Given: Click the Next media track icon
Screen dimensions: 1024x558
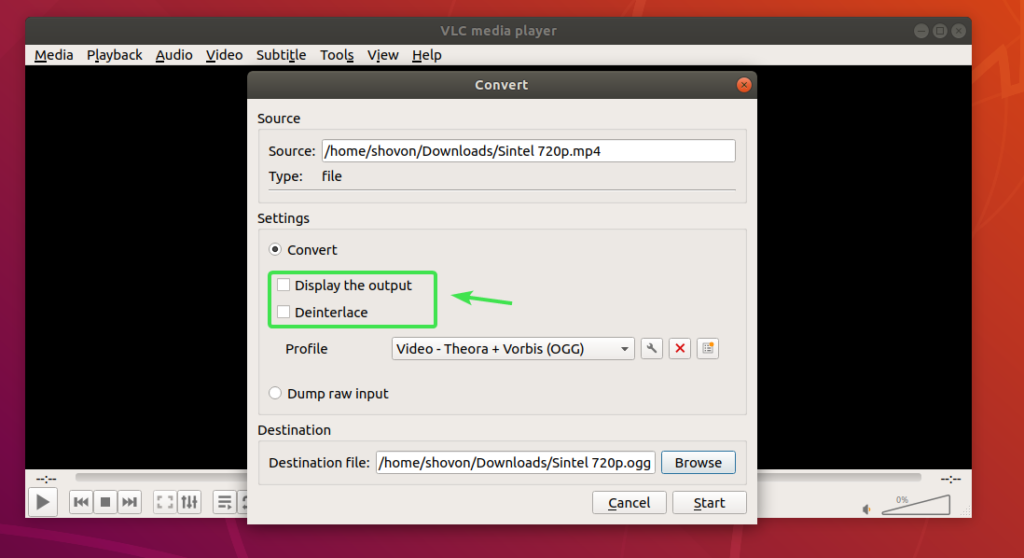Looking at the screenshot, I should coord(129,502).
